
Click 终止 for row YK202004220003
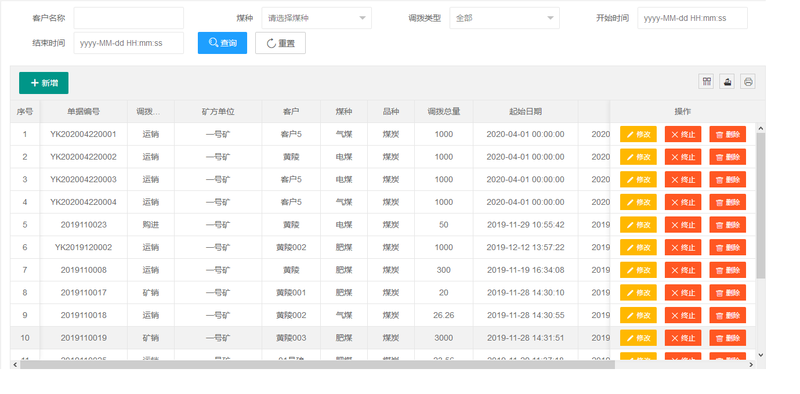[x=683, y=179]
